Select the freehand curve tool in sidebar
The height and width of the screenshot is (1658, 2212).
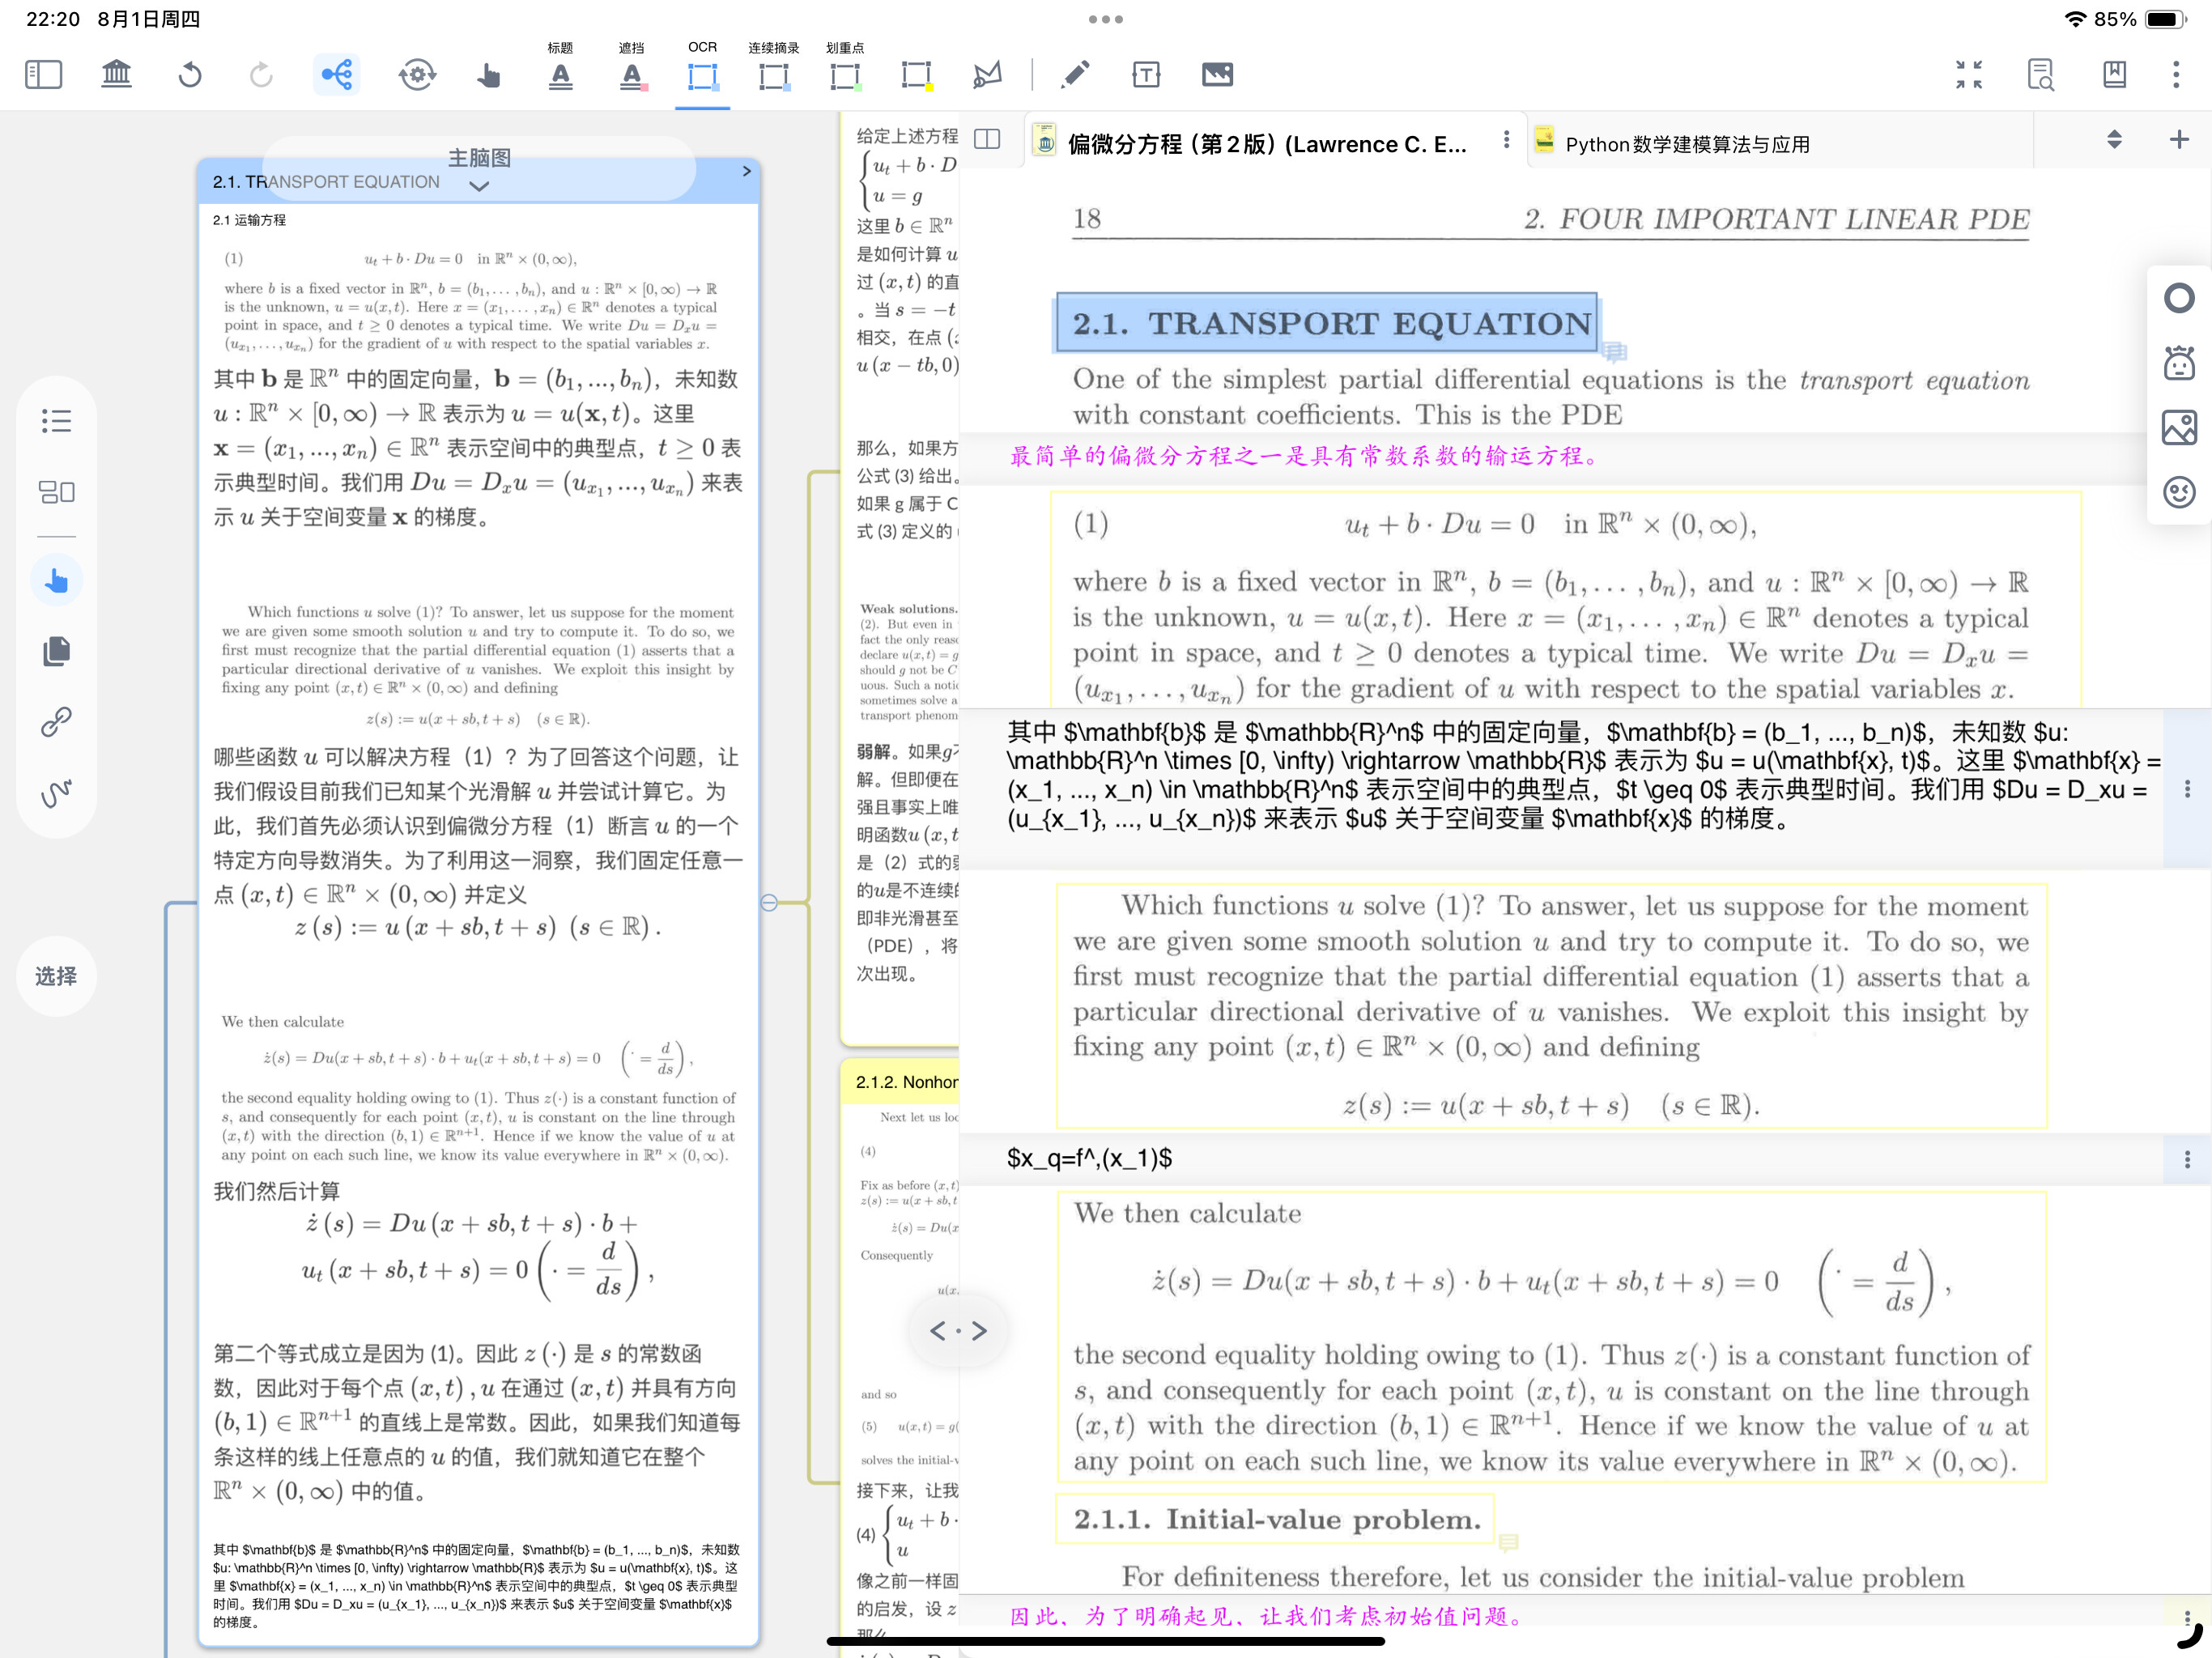(x=56, y=793)
